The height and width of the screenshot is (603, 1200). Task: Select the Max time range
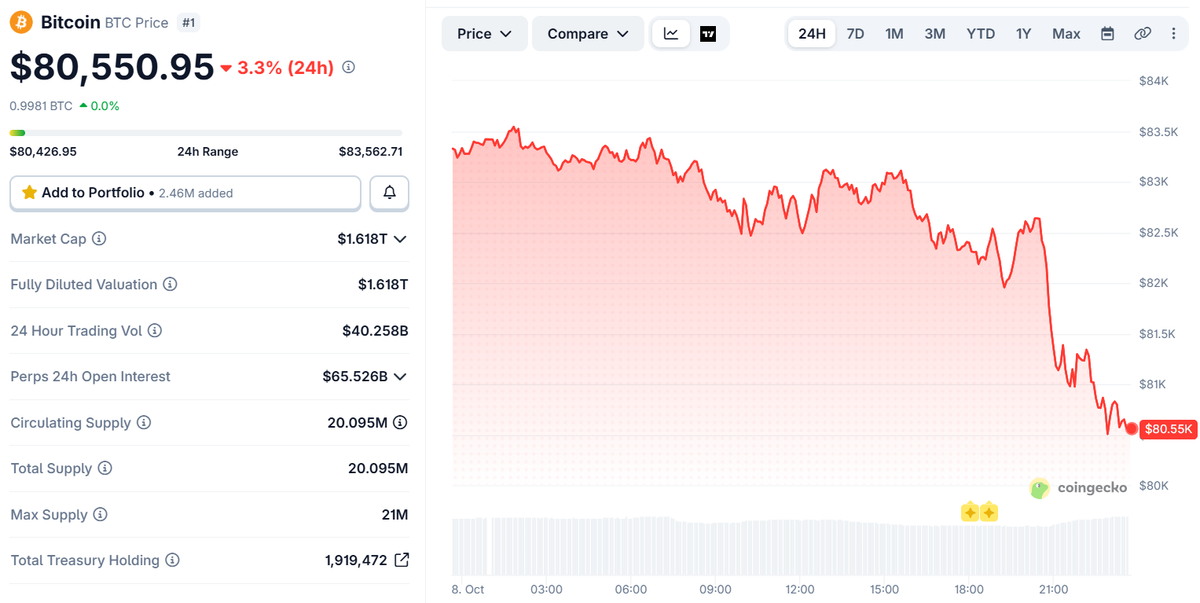tap(1066, 33)
